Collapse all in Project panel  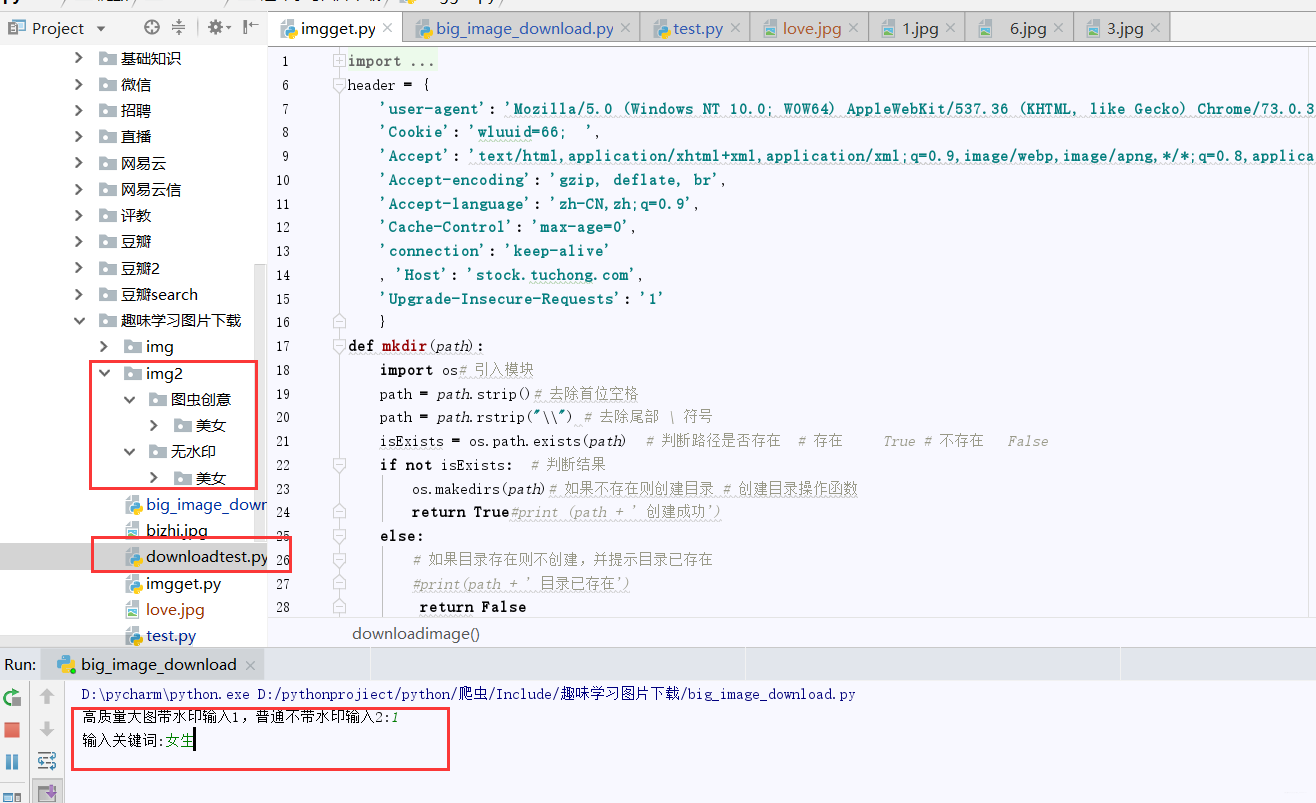coord(178,28)
